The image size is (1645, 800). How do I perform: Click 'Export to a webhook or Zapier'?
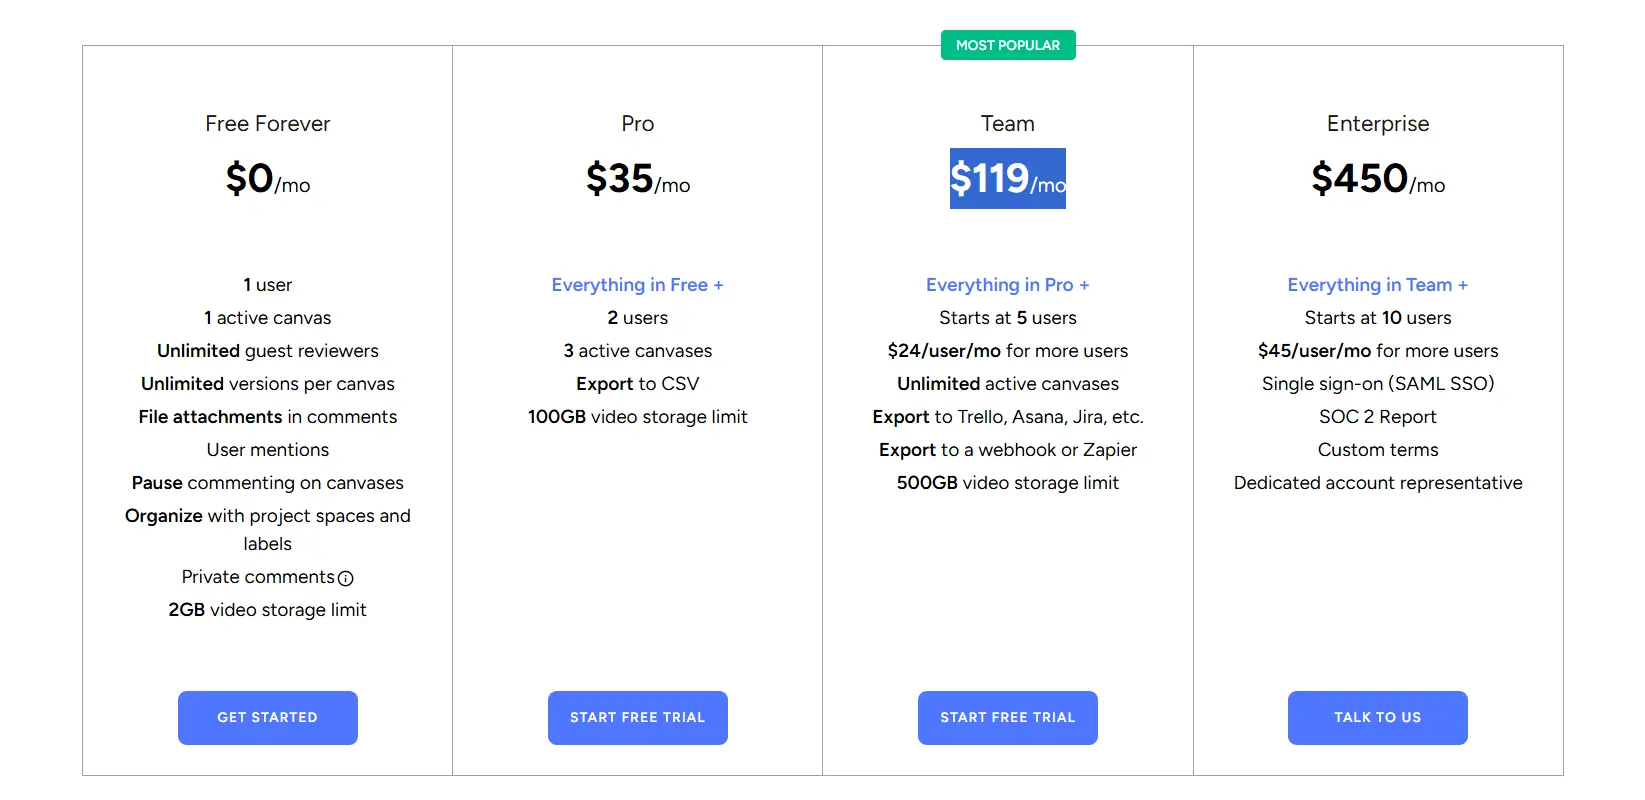tap(1007, 450)
